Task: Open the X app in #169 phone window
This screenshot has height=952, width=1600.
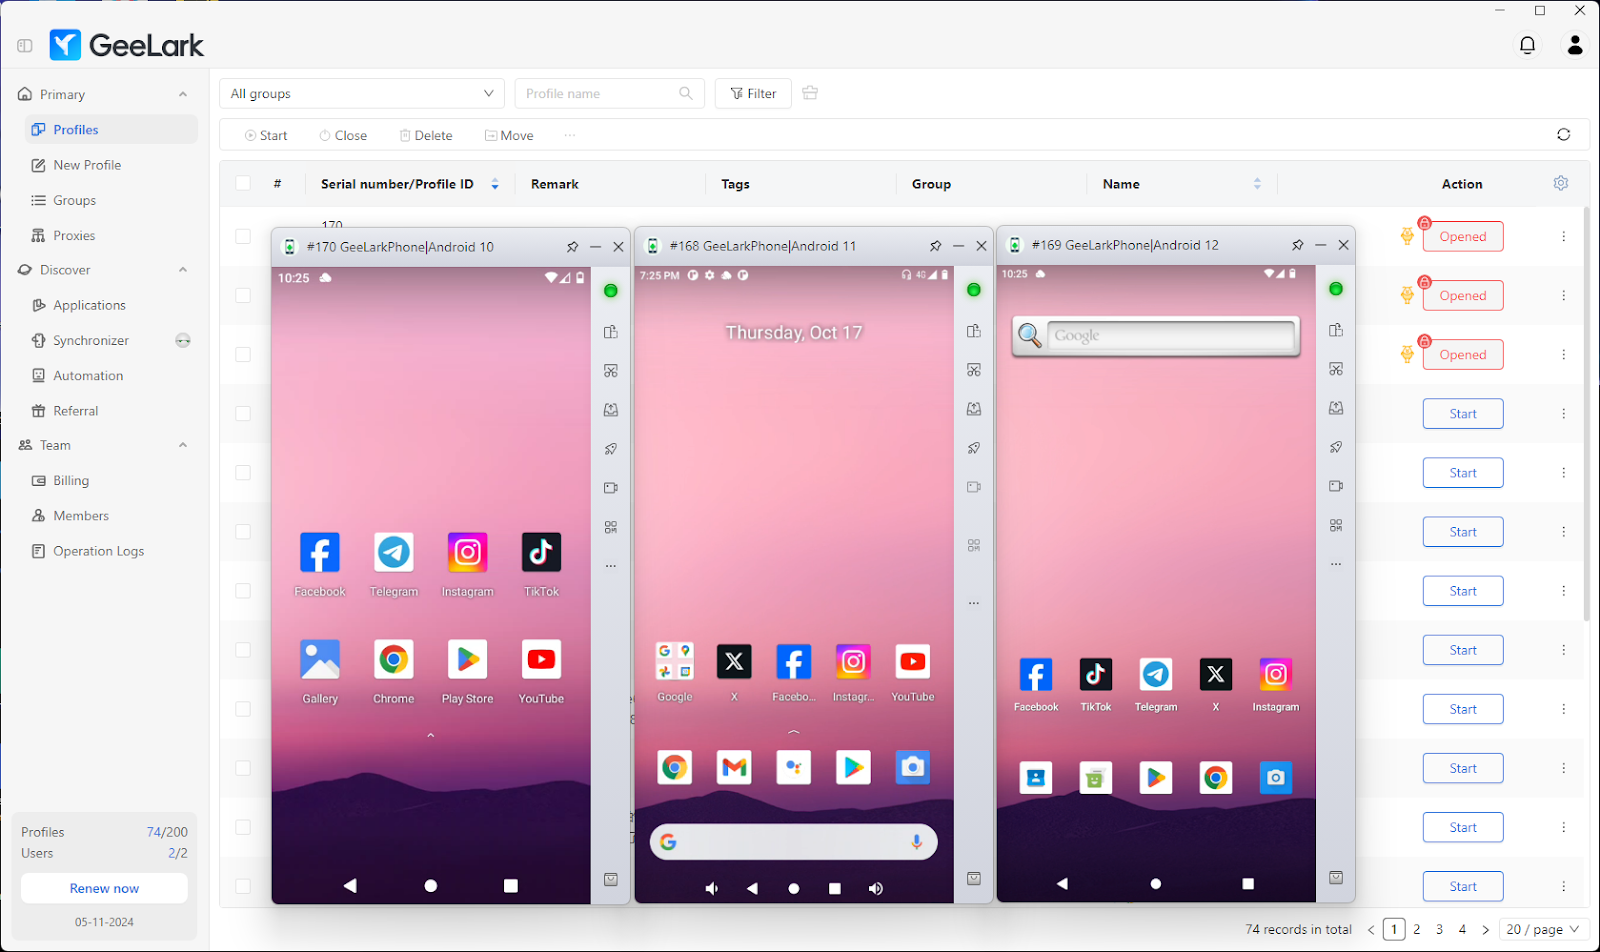Action: [1216, 675]
